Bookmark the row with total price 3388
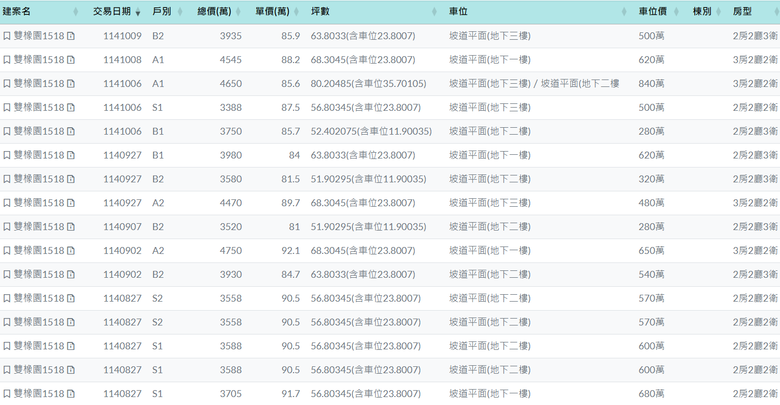The image size is (780, 405). [6, 107]
